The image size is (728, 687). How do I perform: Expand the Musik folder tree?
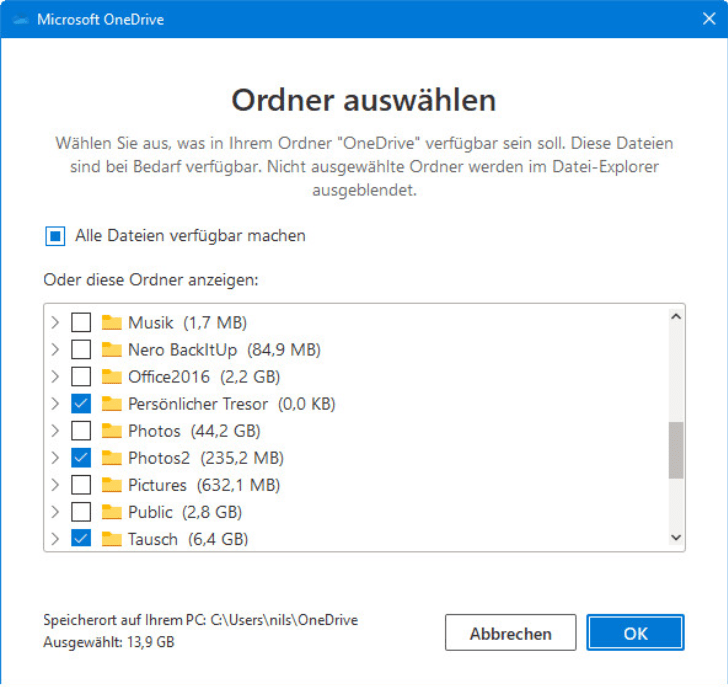point(55,322)
